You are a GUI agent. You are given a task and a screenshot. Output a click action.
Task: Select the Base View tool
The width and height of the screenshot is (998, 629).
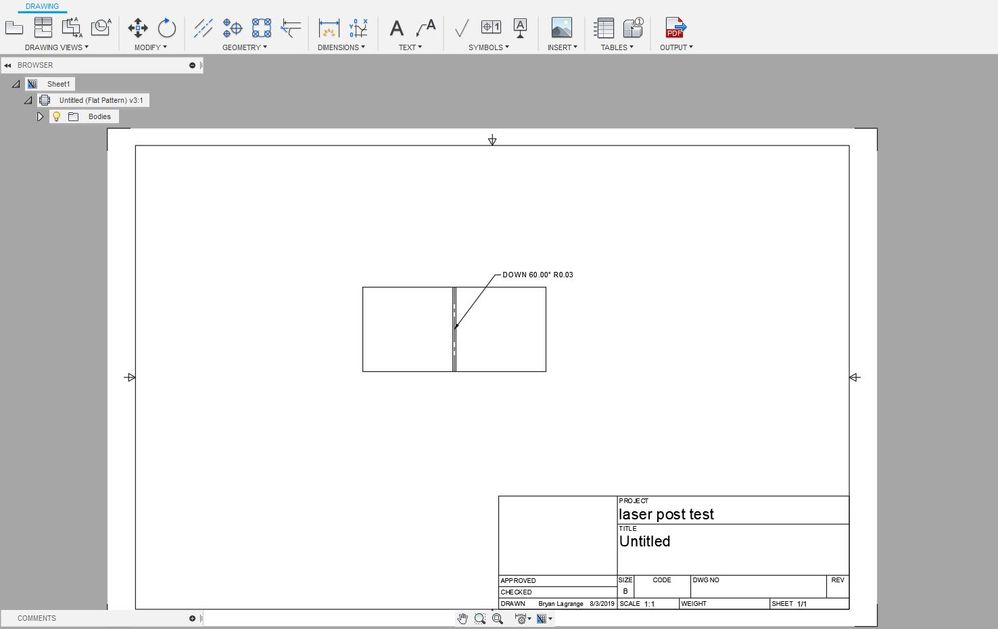click(x=14, y=27)
